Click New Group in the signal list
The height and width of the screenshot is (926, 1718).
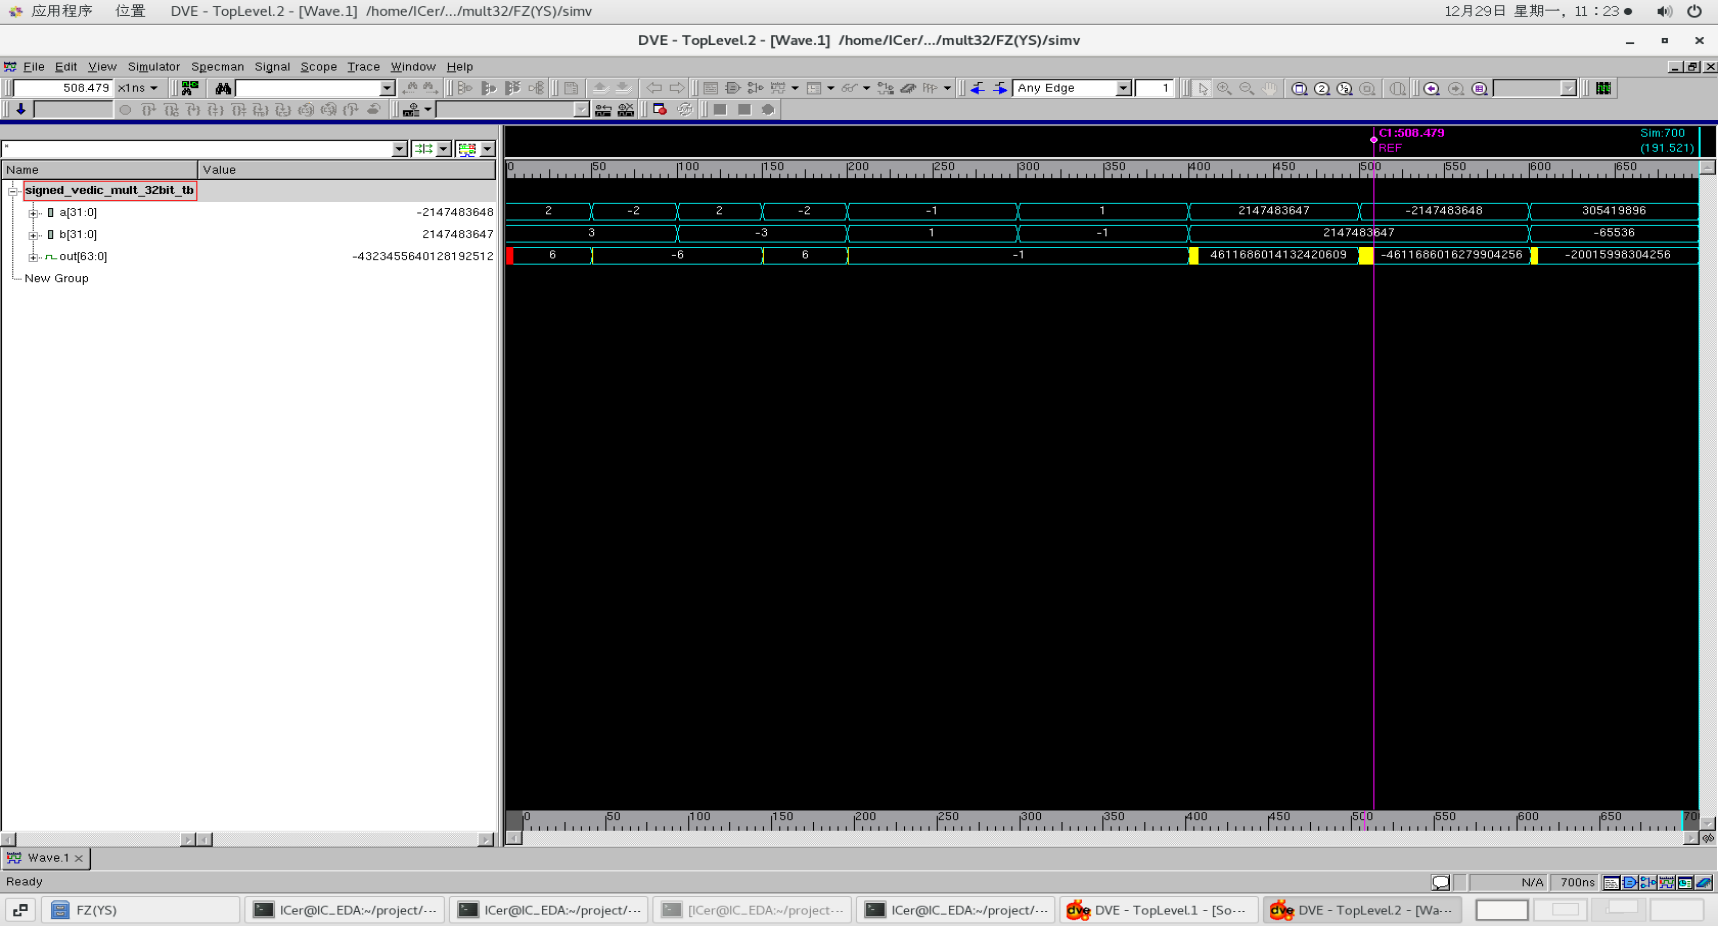(55, 278)
